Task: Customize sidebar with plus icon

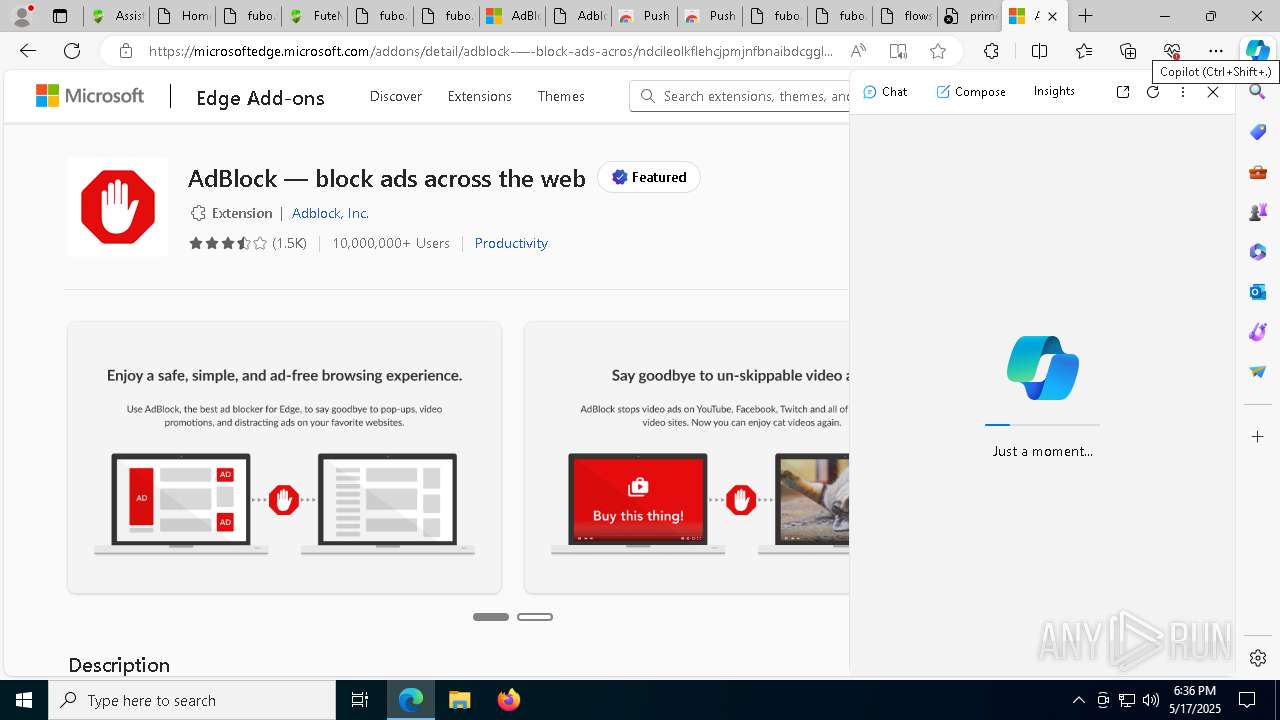Action: coord(1258,437)
